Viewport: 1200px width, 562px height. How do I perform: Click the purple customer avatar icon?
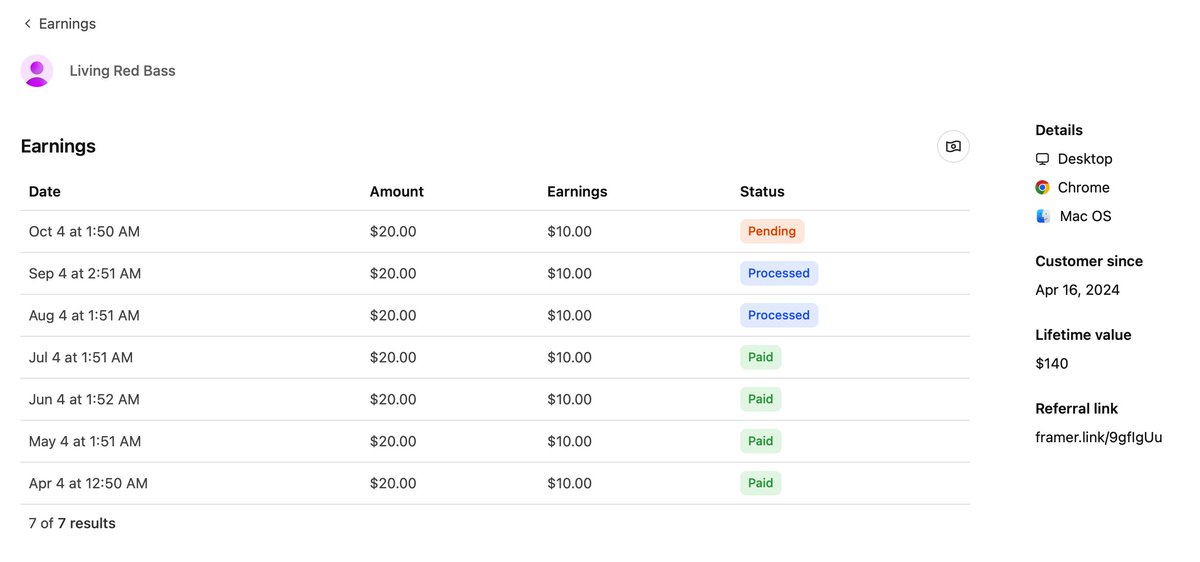tap(37, 71)
